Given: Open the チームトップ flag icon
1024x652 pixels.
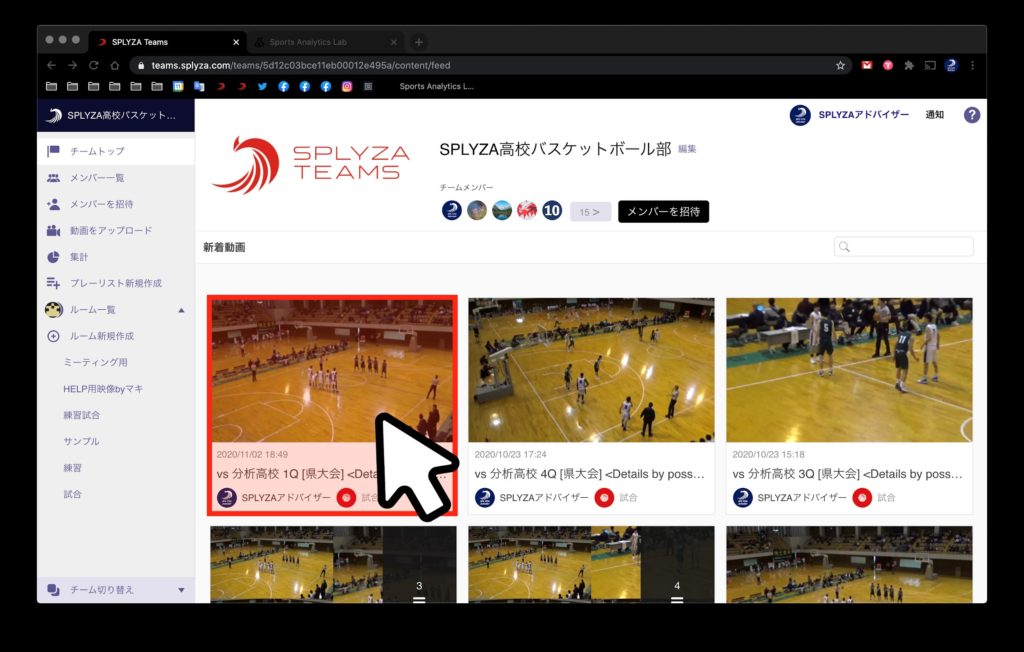Looking at the screenshot, I should point(54,151).
